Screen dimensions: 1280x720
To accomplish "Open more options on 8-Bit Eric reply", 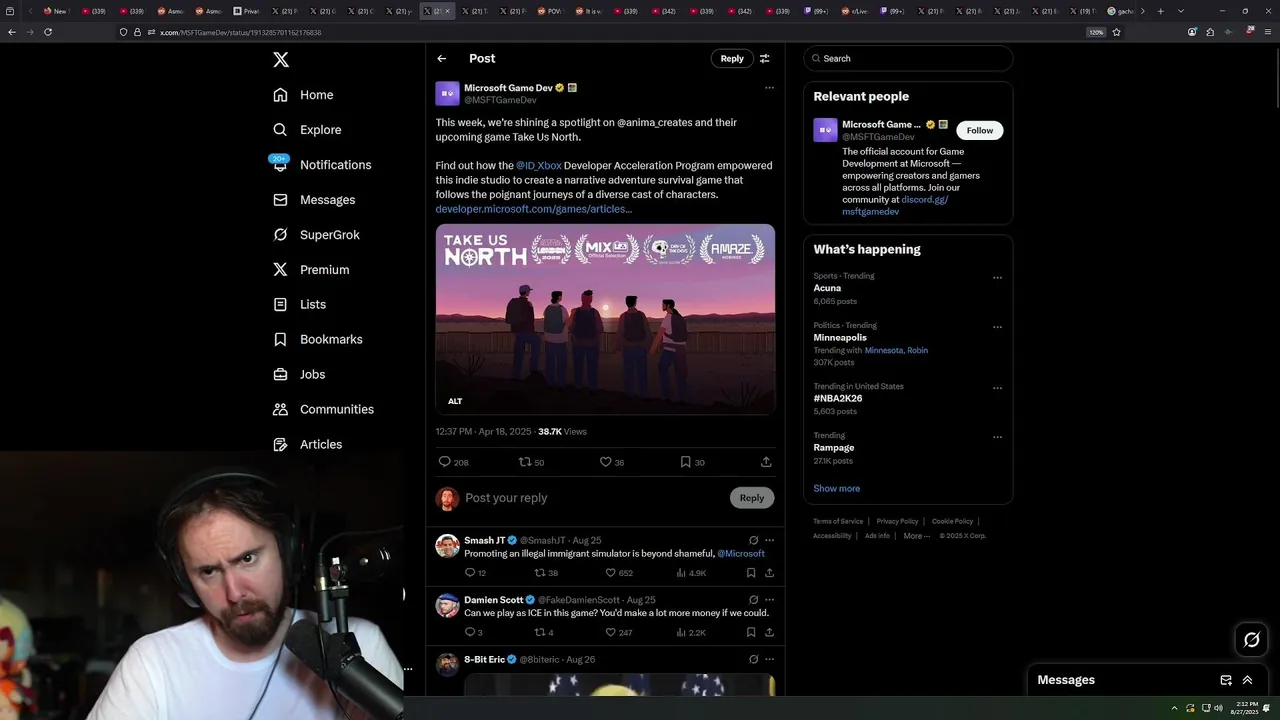I will click(x=769, y=659).
